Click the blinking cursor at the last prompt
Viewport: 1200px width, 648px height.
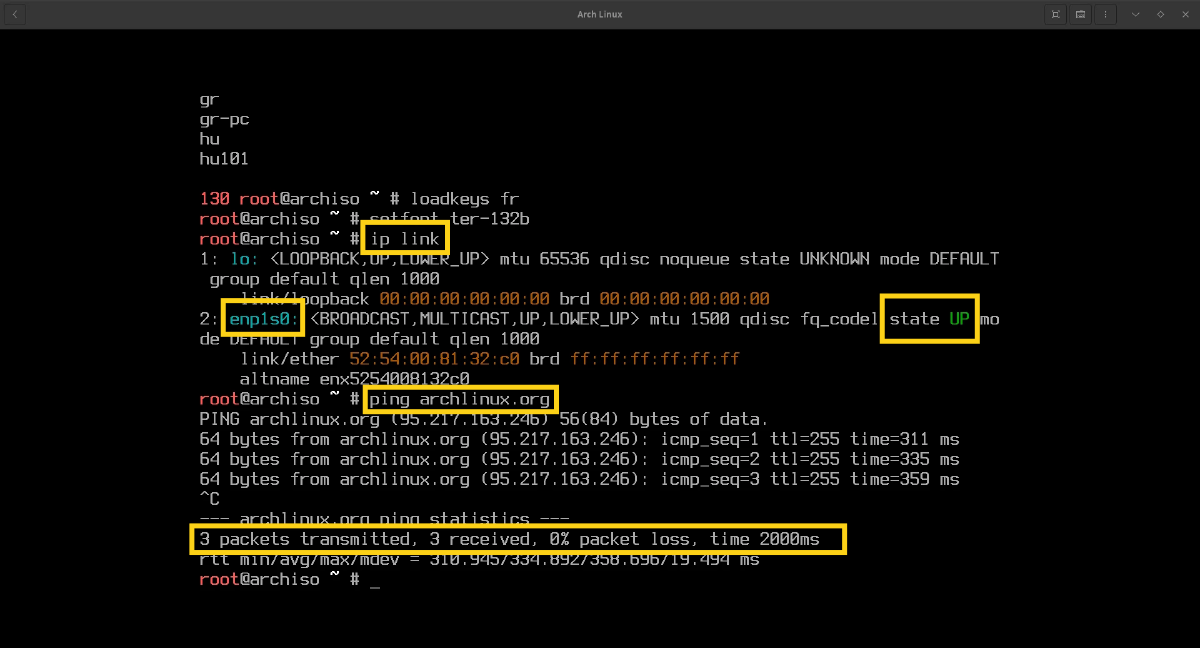[375, 580]
